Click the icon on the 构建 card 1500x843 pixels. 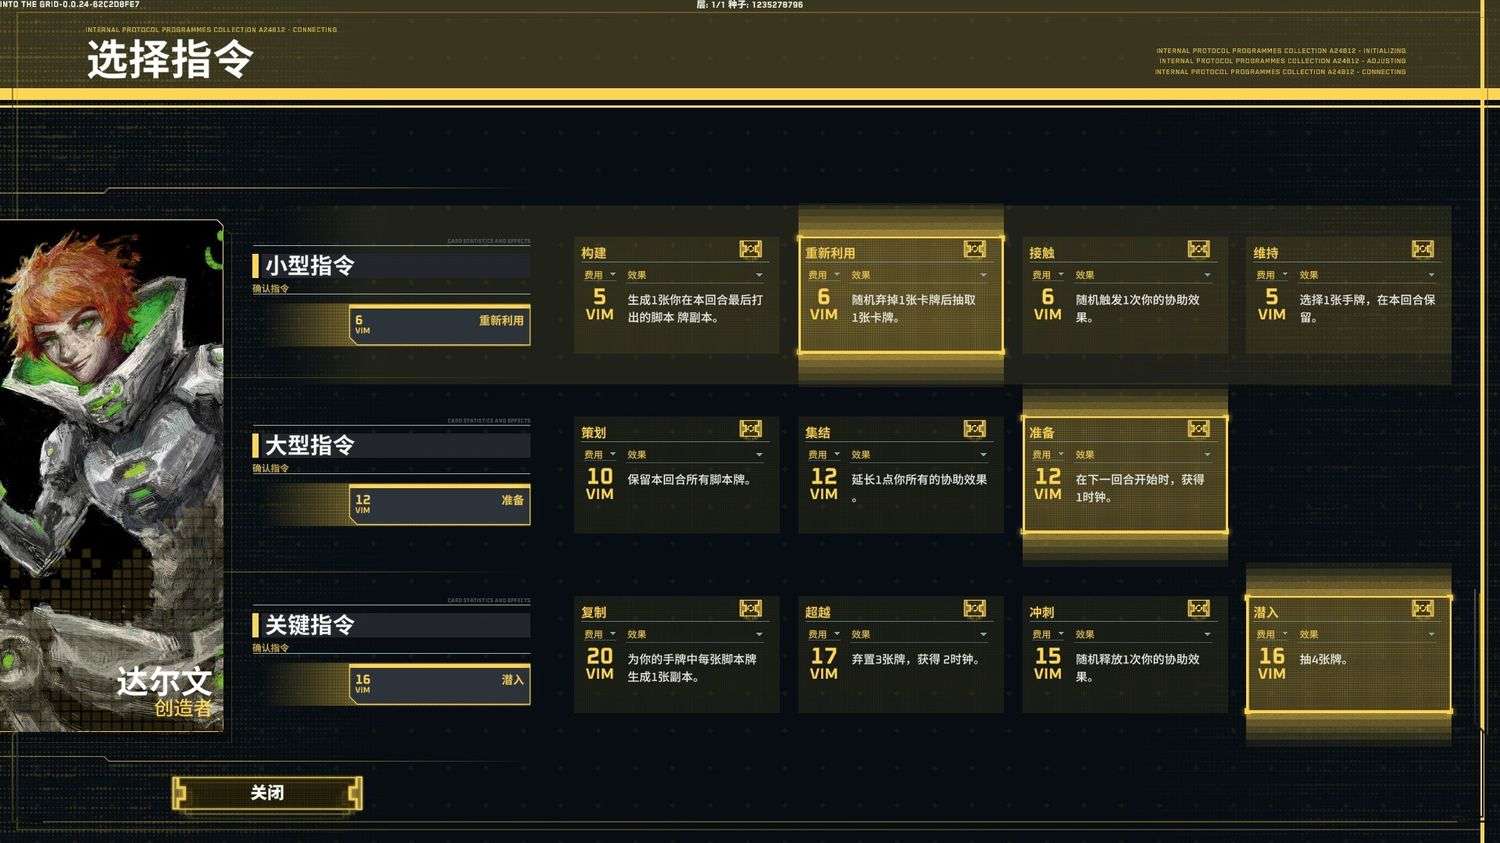750,249
